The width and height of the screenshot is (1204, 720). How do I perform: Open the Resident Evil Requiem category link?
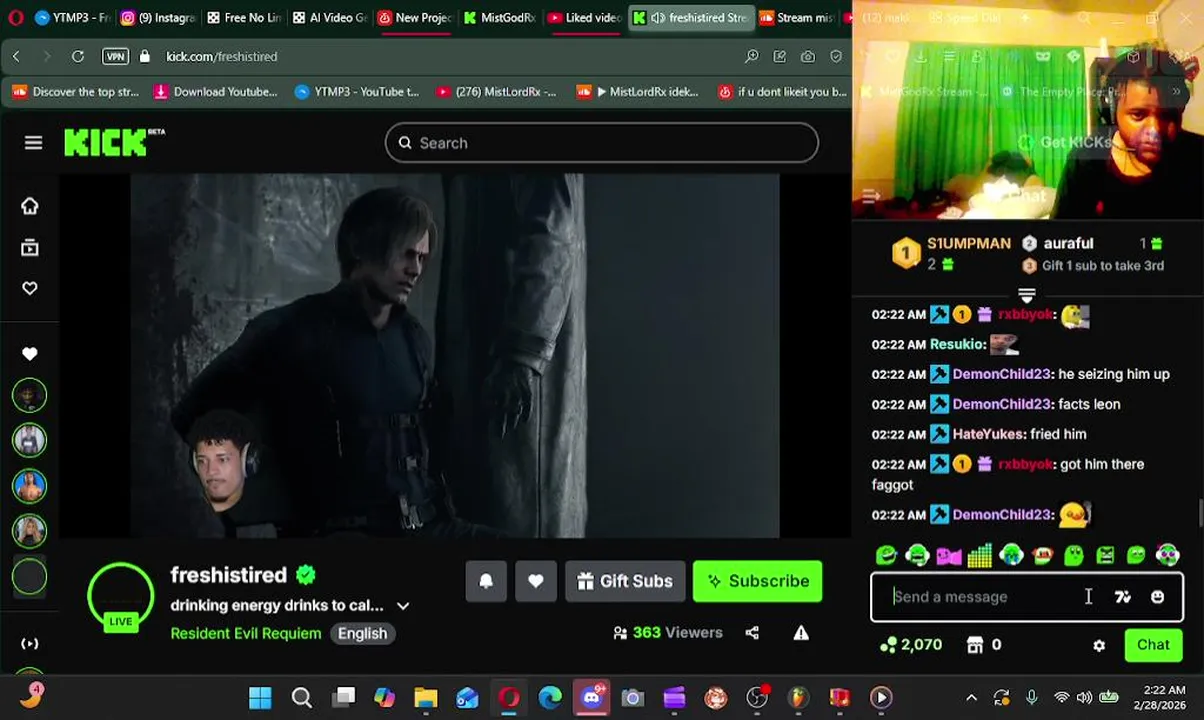[246, 633]
